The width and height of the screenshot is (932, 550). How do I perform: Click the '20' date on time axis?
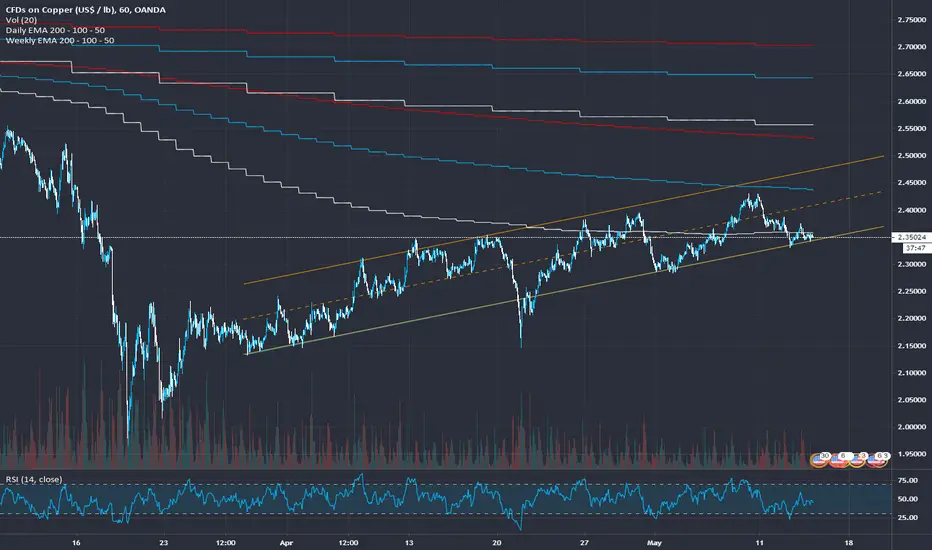coord(497,543)
